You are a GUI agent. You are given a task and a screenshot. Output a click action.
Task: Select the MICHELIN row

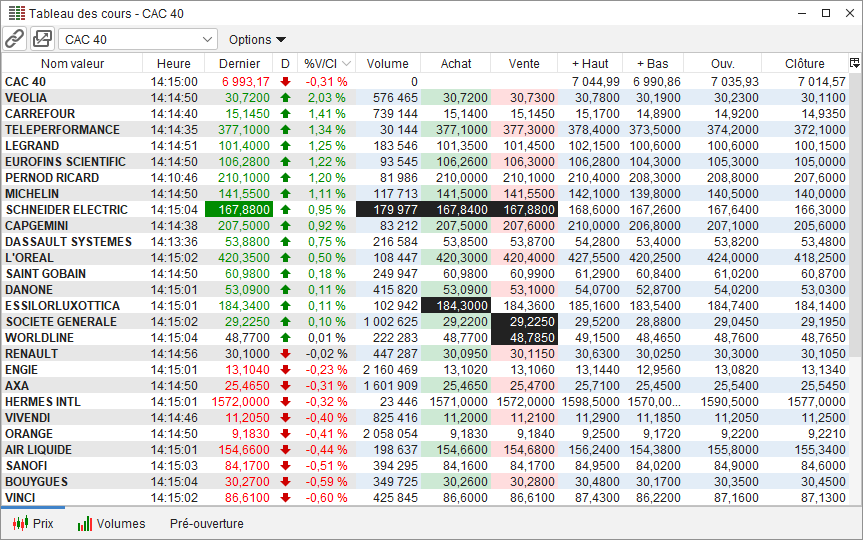[39, 194]
